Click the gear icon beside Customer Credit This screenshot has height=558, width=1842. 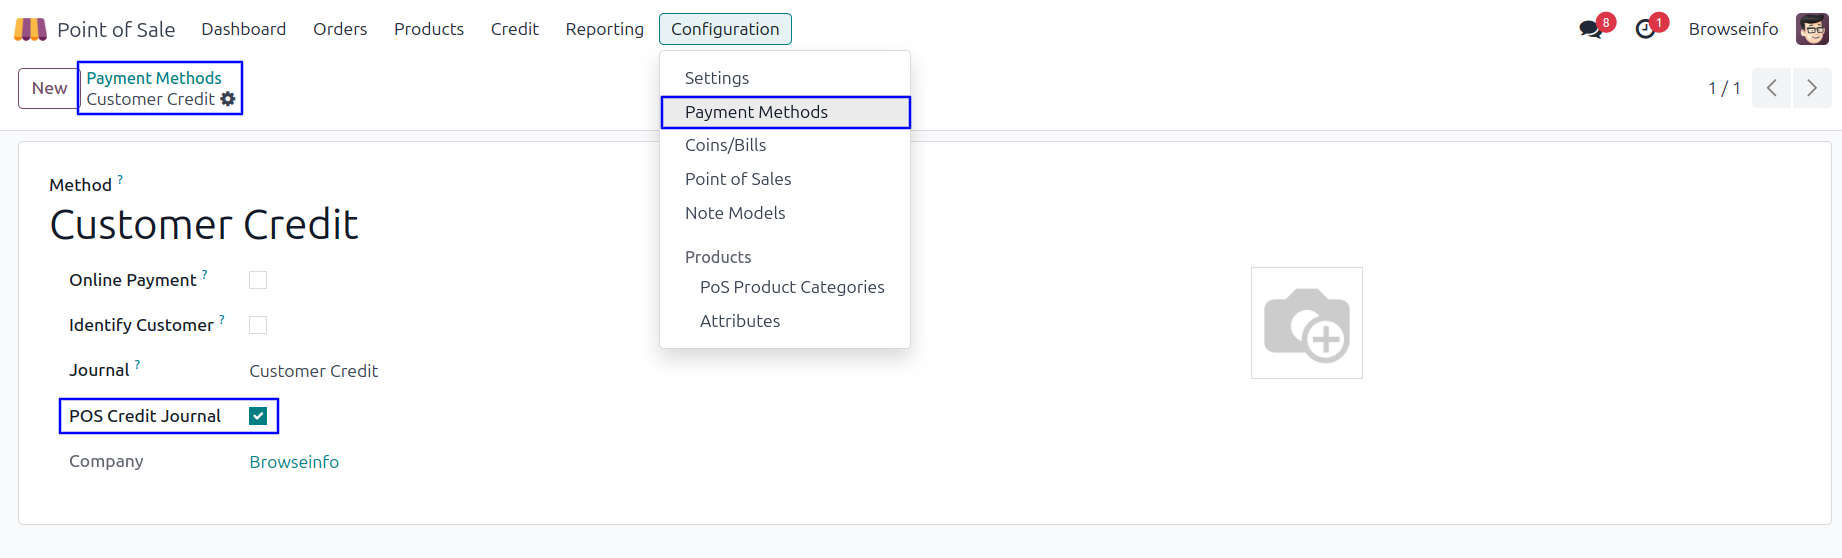228,99
